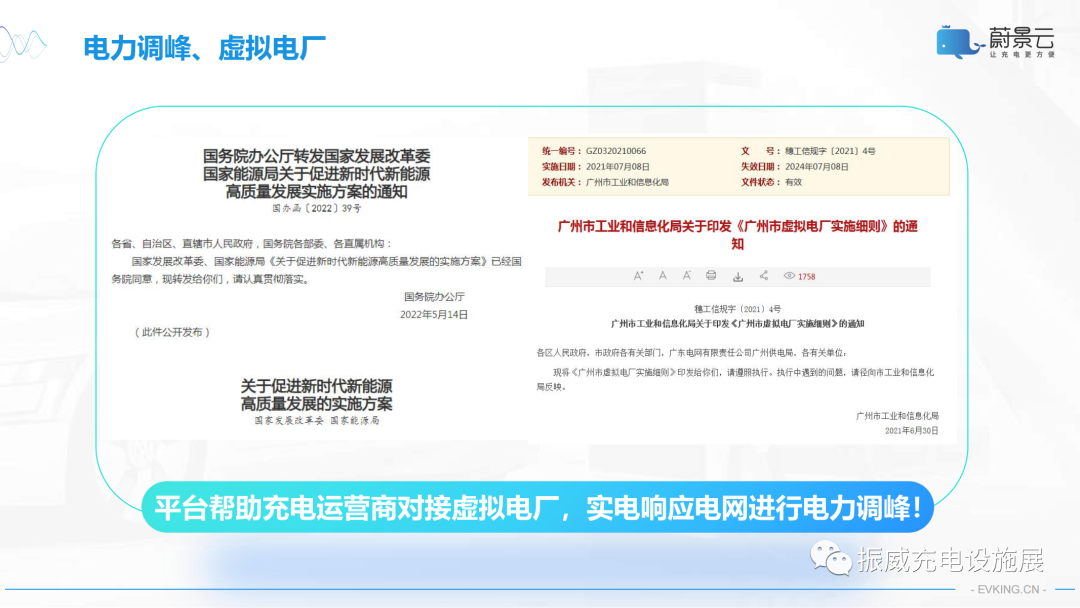
Task: Print the 广州市虚拟电厂 notice
Action: [710, 275]
